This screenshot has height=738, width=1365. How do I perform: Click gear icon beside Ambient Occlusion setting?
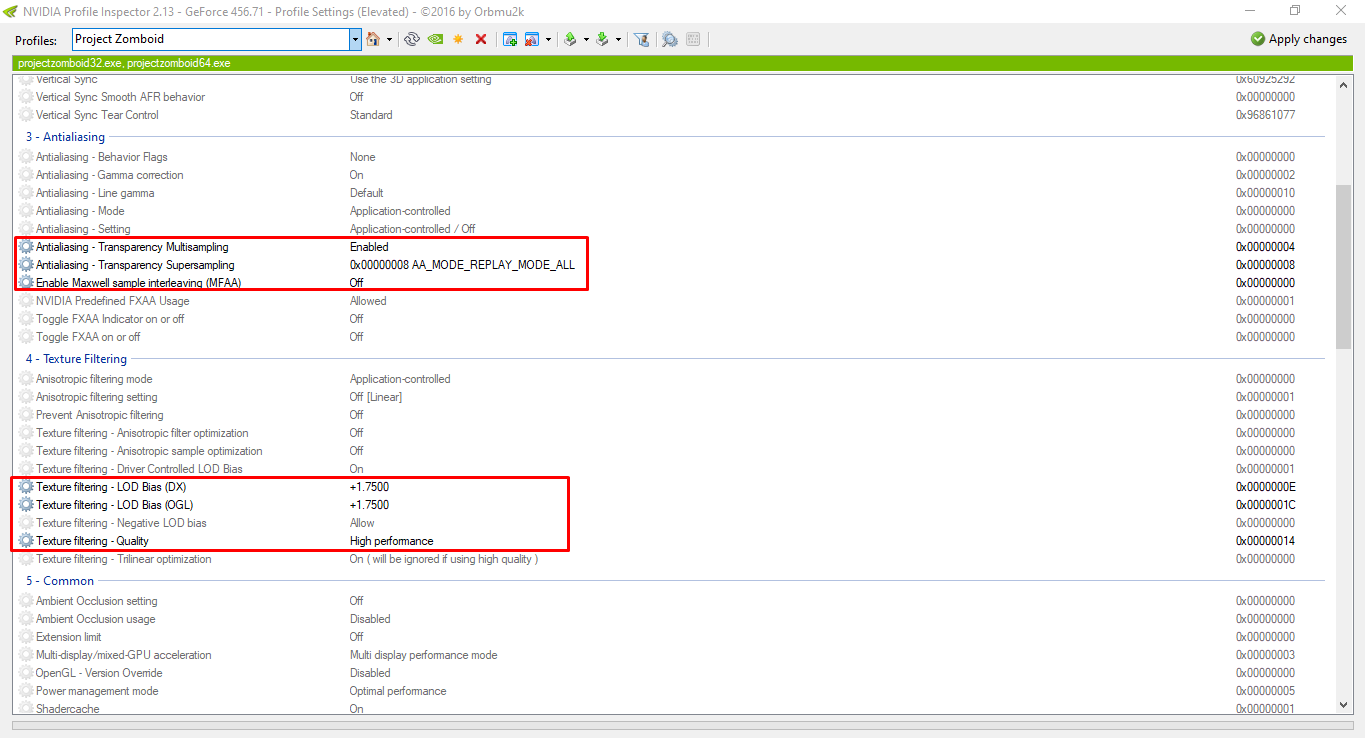pyautogui.click(x=27, y=601)
